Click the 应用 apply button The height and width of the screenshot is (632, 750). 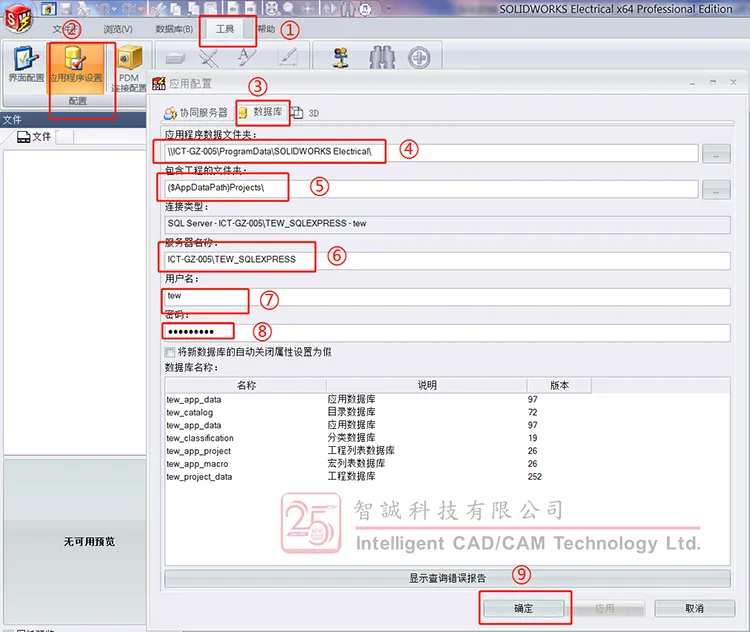point(605,609)
